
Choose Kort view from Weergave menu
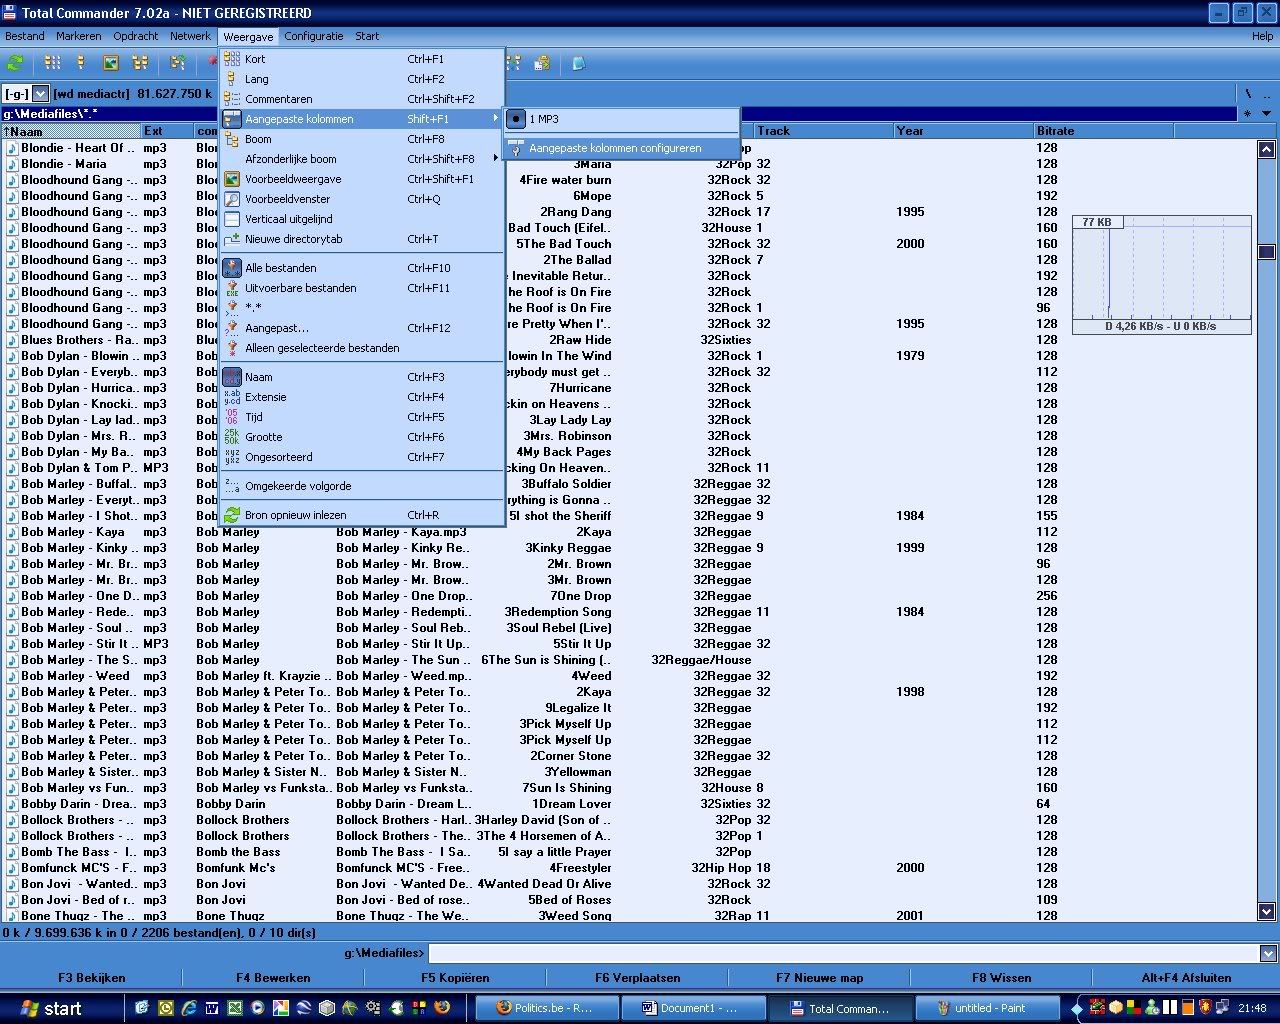(x=362, y=59)
